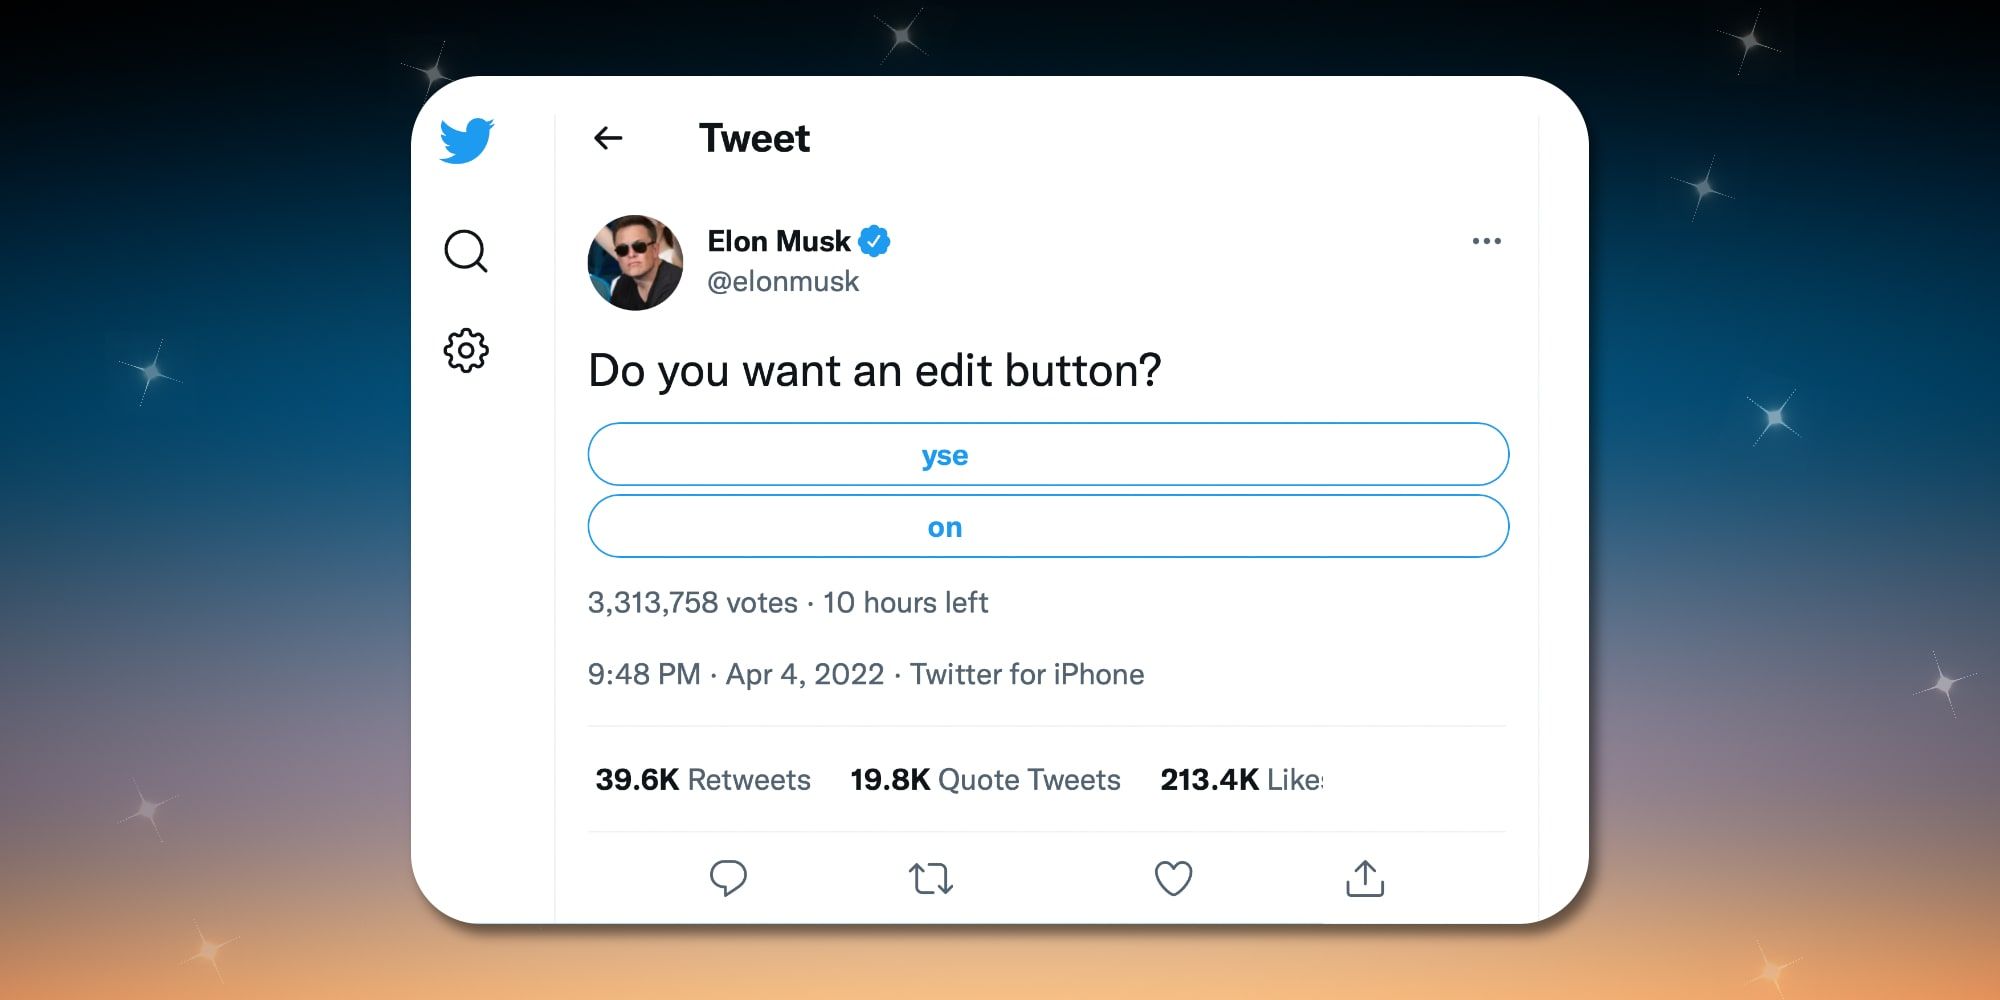Switch to the Tweet tab header

pos(755,138)
